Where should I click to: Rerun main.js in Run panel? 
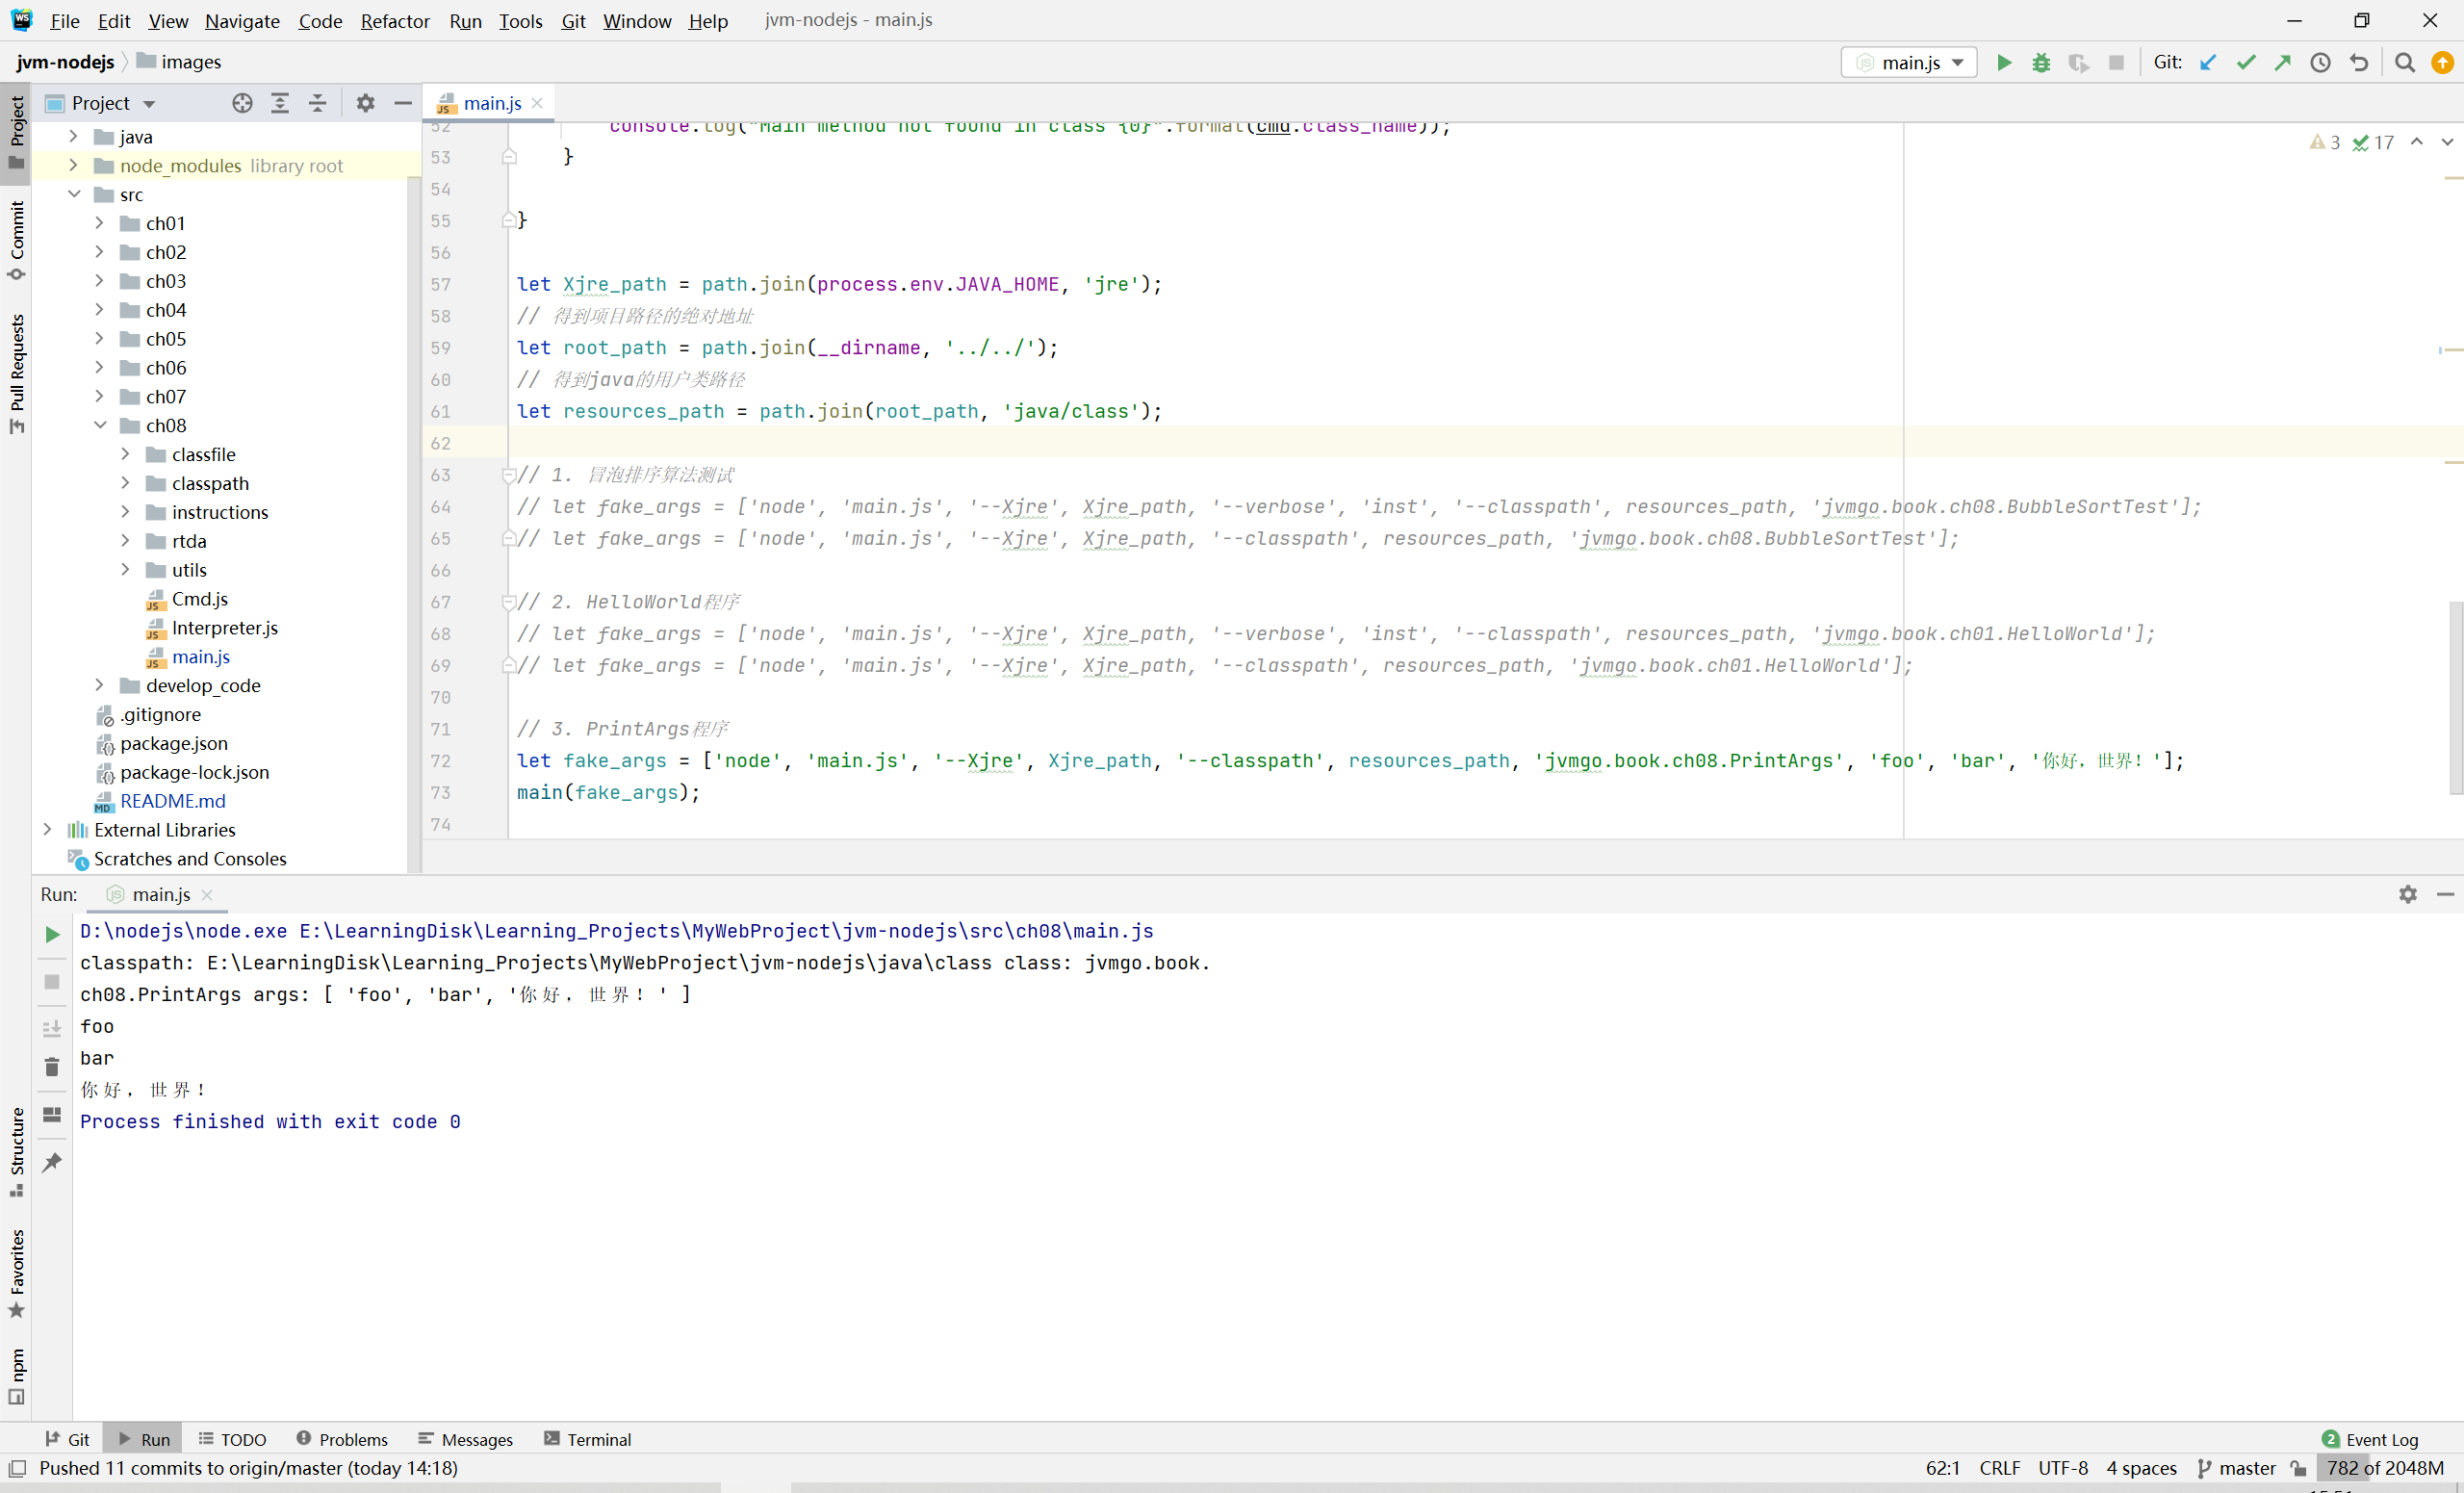click(52, 934)
